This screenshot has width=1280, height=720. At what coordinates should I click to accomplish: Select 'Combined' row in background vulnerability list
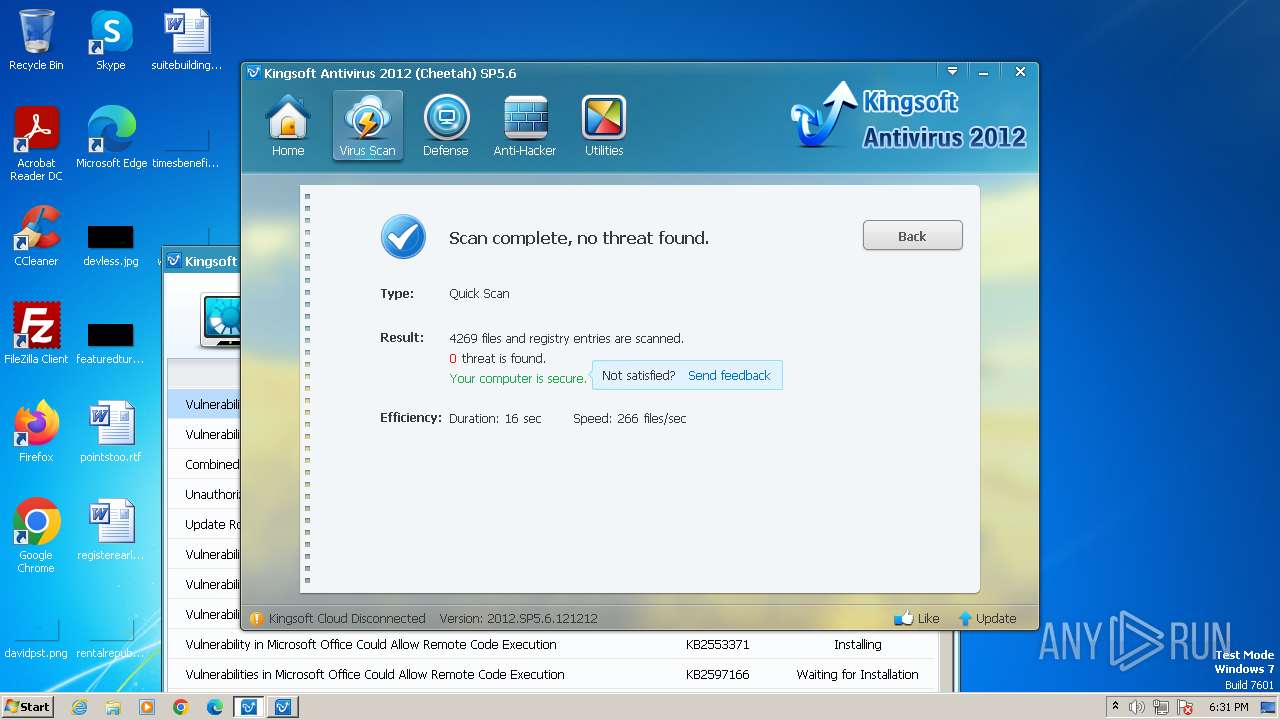[203, 465]
